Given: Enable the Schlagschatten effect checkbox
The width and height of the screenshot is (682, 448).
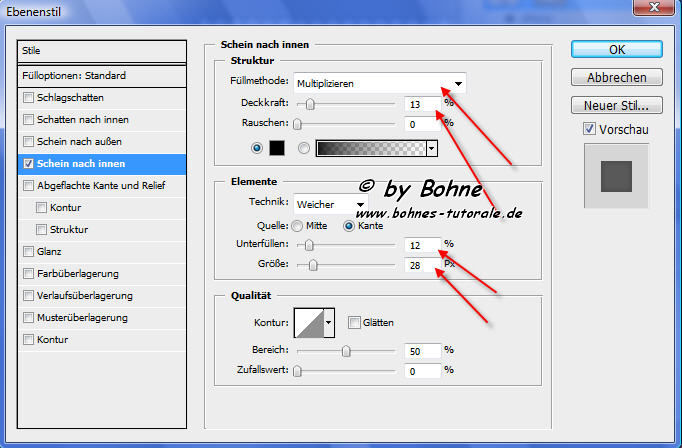Looking at the screenshot, I should click(29, 98).
